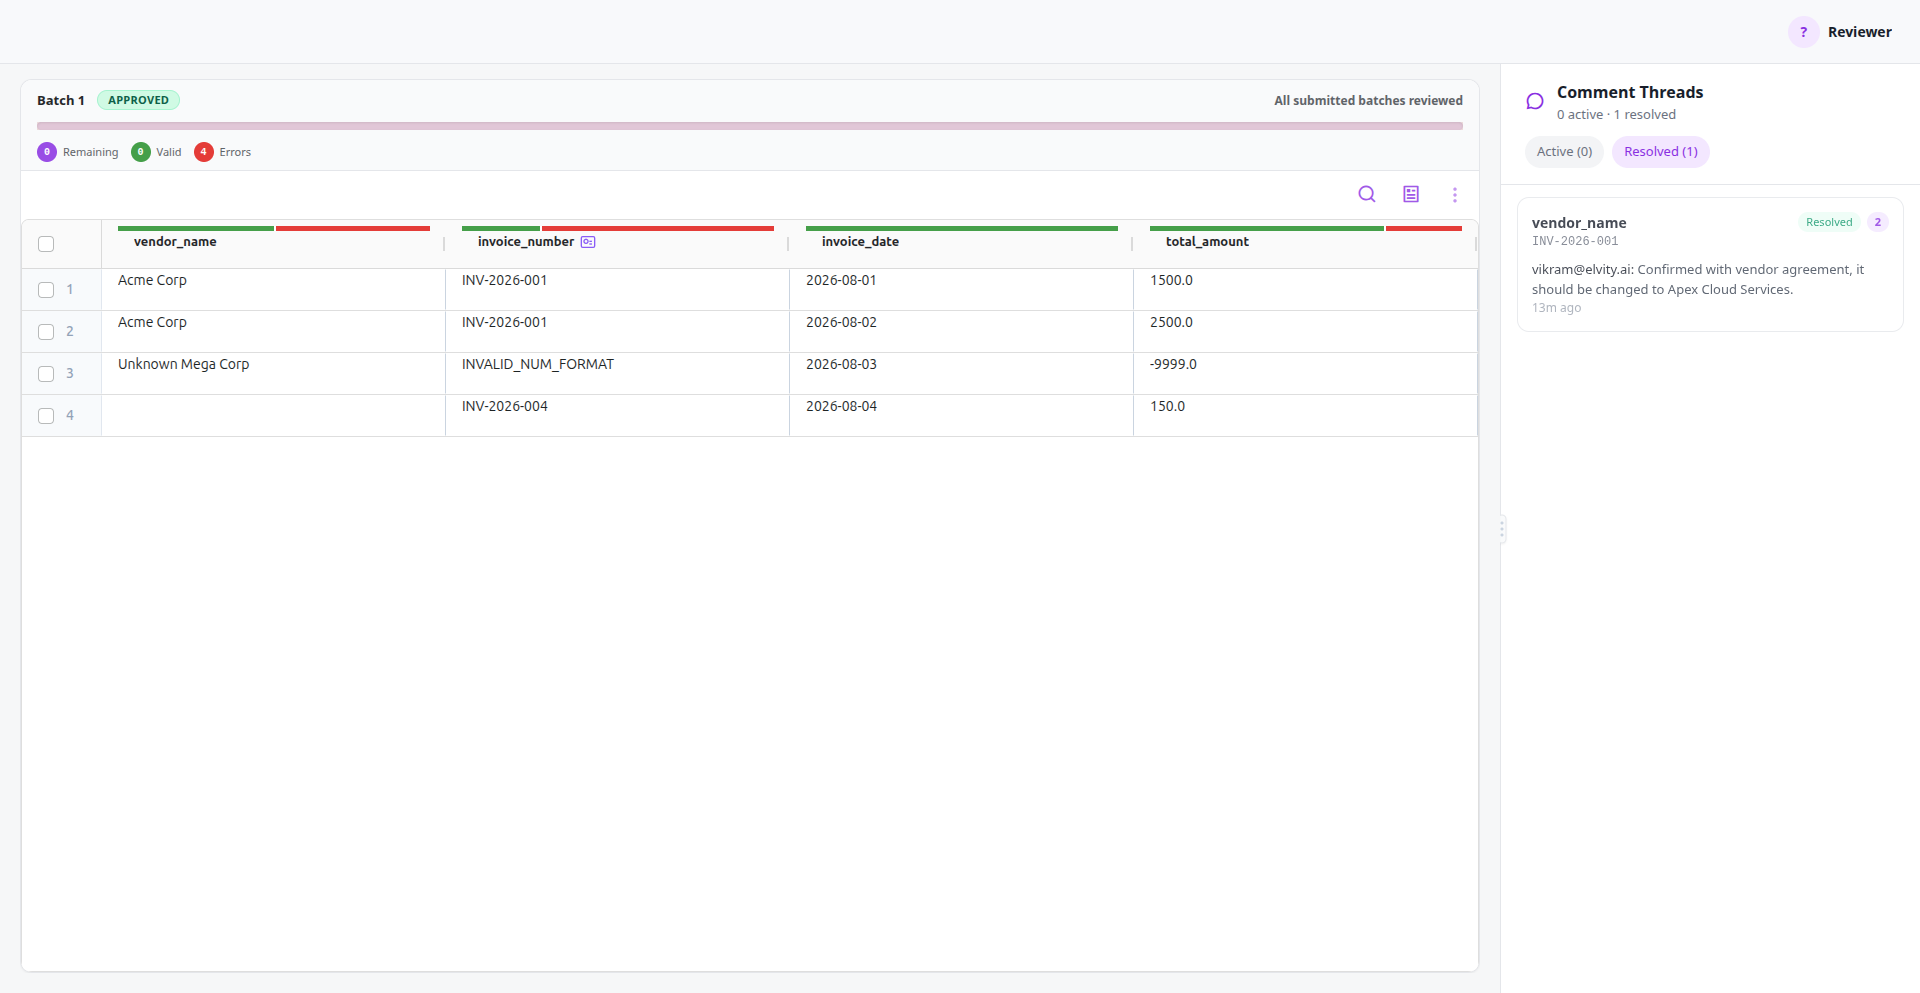Select INV-2026-001 cell in row 1
The height and width of the screenshot is (993, 1920).
[617, 289]
